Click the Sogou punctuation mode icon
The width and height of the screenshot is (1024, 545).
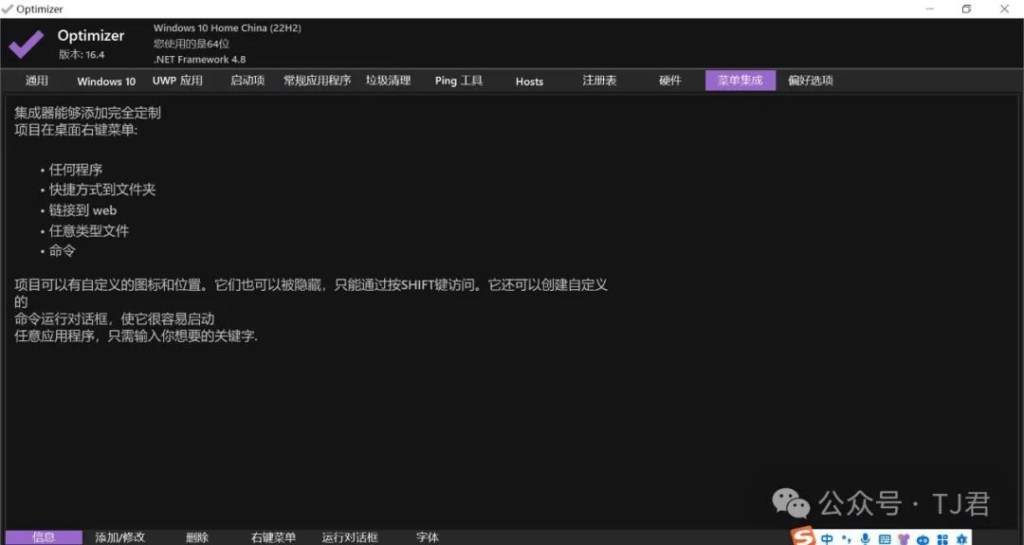846,539
